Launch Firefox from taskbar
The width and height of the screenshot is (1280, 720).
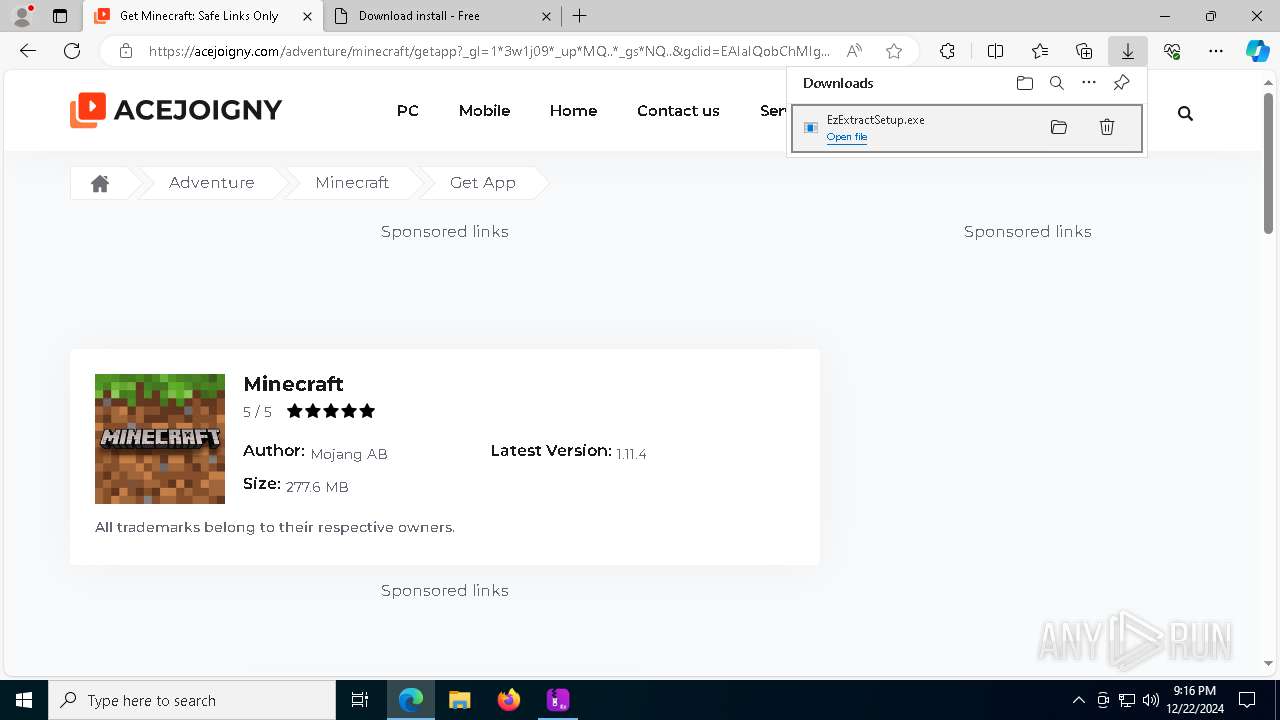tap(509, 700)
